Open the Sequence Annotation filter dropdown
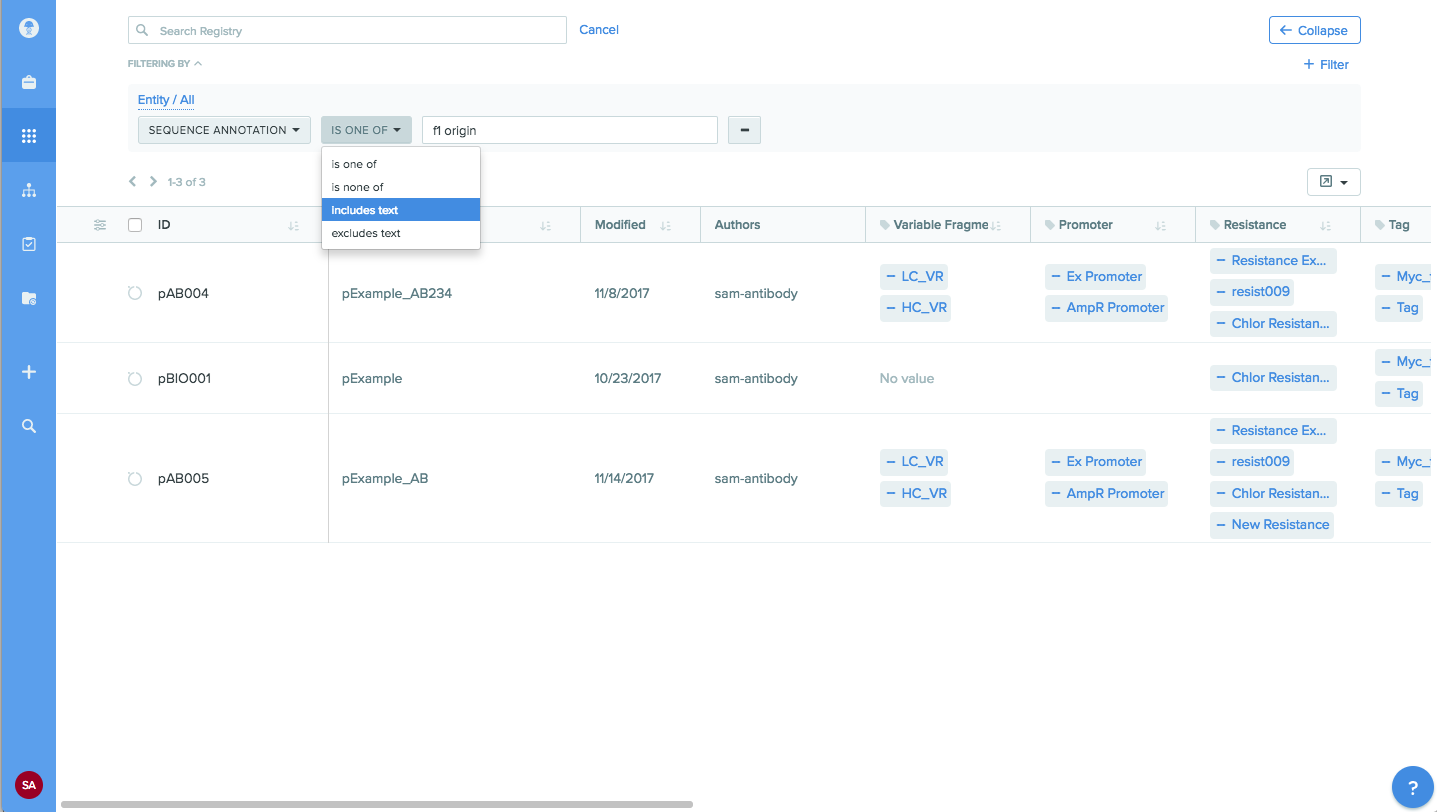This screenshot has width=1437, height=812. pyautogui.click(x=224, y=130)
